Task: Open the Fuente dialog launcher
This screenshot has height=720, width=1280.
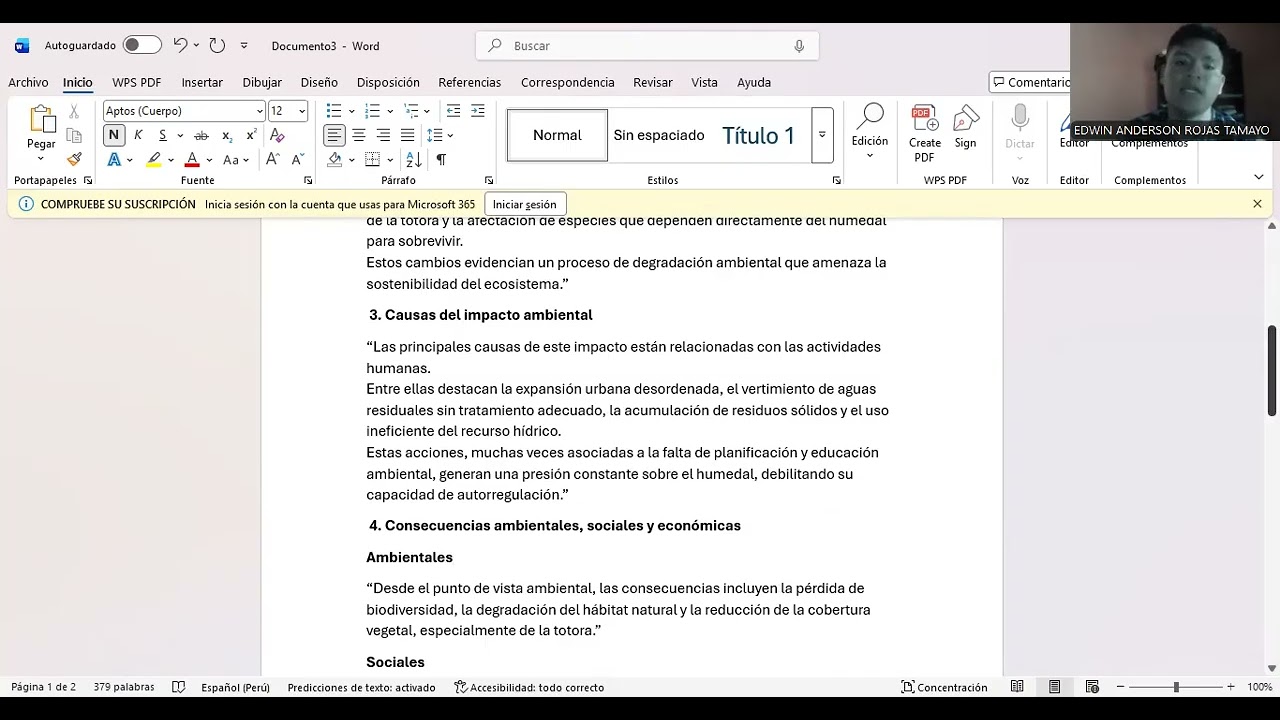Action: pyautogui.click(x=308, y=180)
